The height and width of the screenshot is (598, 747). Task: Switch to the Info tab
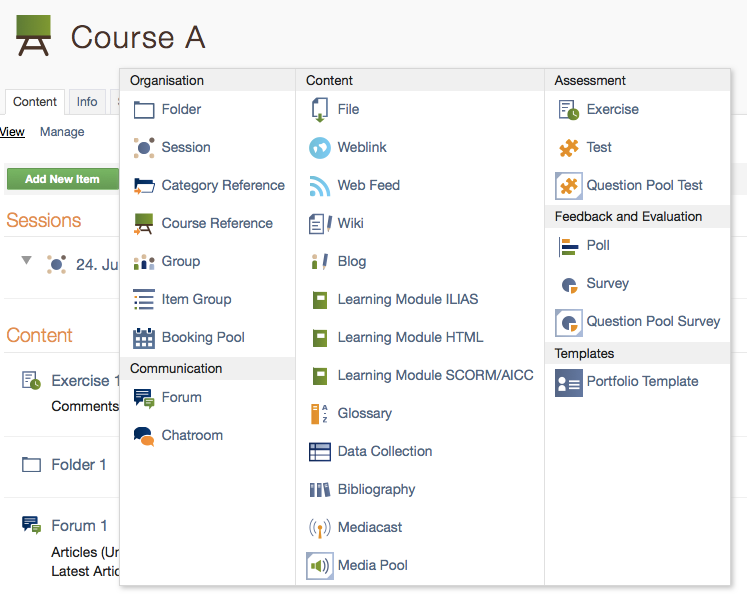(x=87, y=102)
